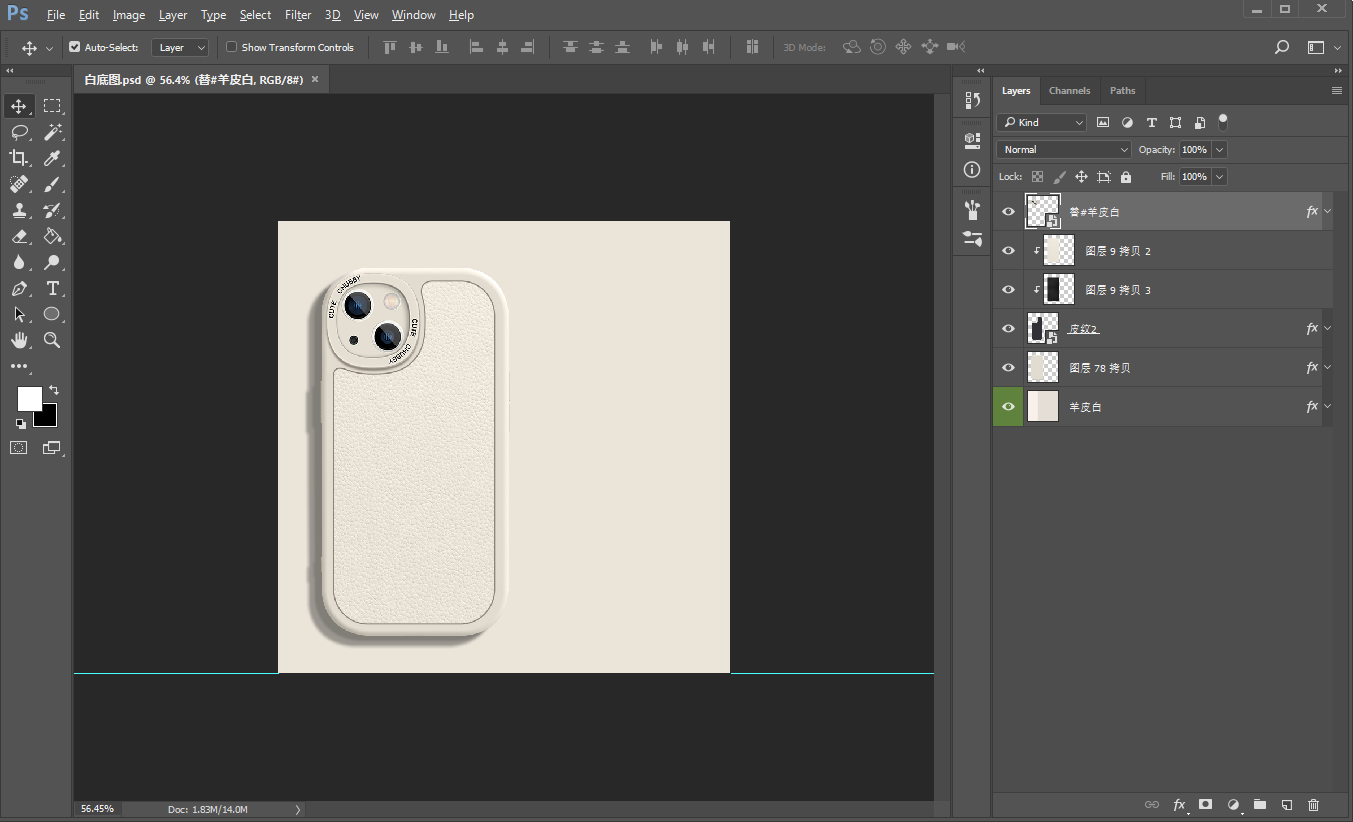Create a new layer group folder

[1260, 805]
